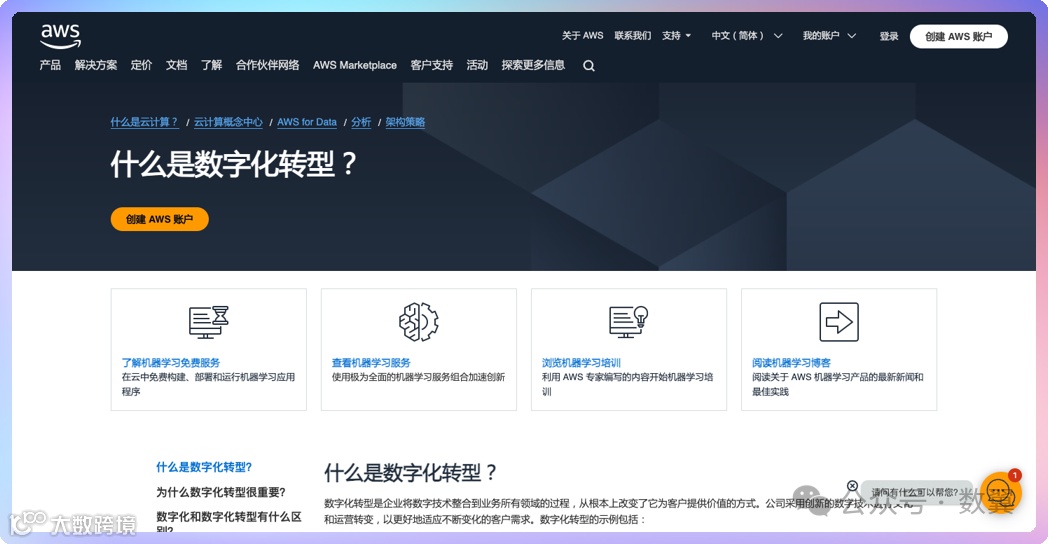The height and width of the screenshot is (544, 1048).
Task: Click the AWS logo
Action: click(60, 36)
